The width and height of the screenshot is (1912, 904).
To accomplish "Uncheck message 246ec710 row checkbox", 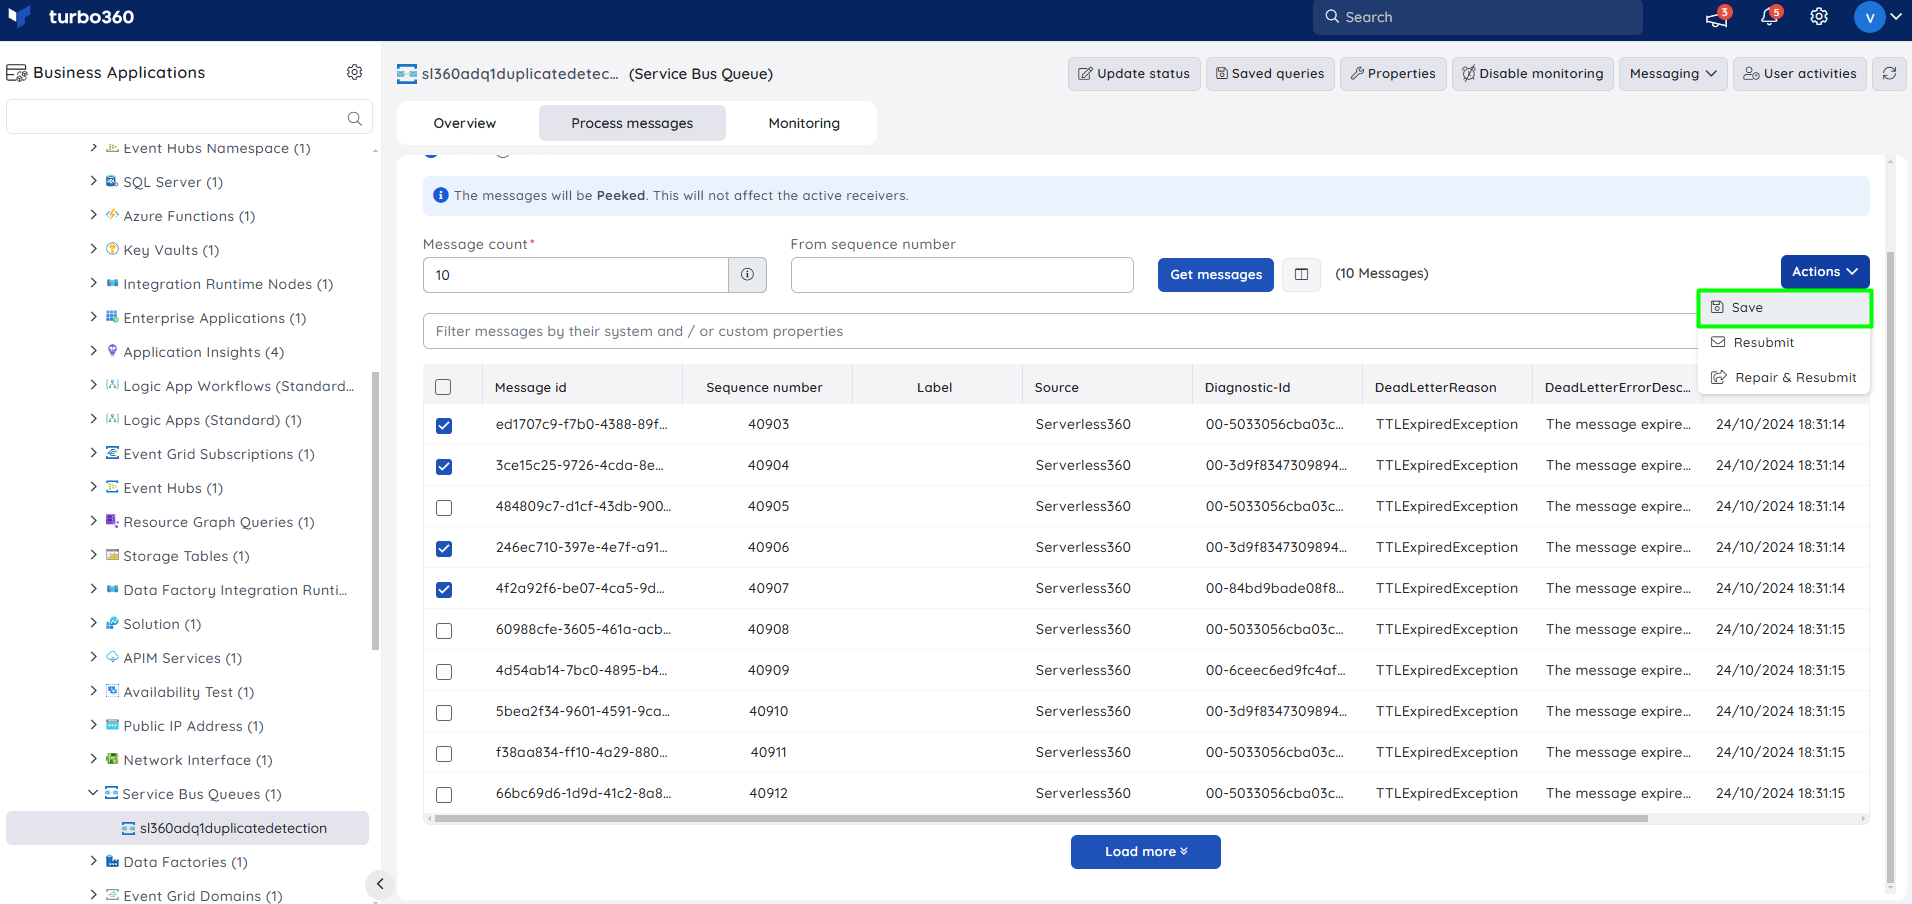I will click(x=444, y=548).
